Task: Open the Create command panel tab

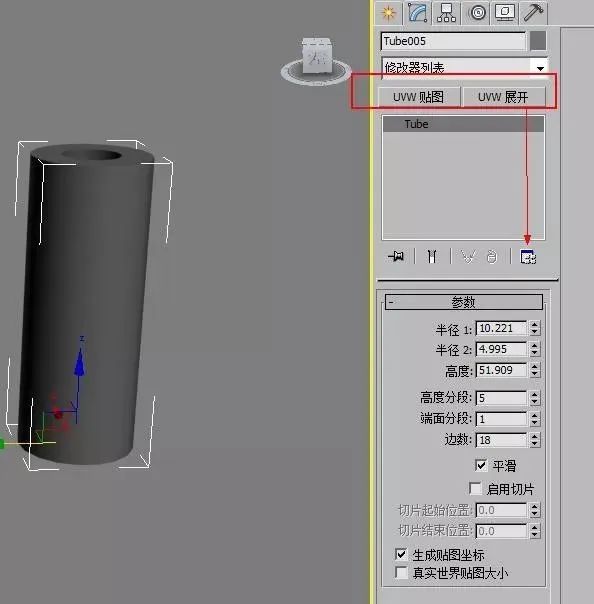Action: point(388,13)
